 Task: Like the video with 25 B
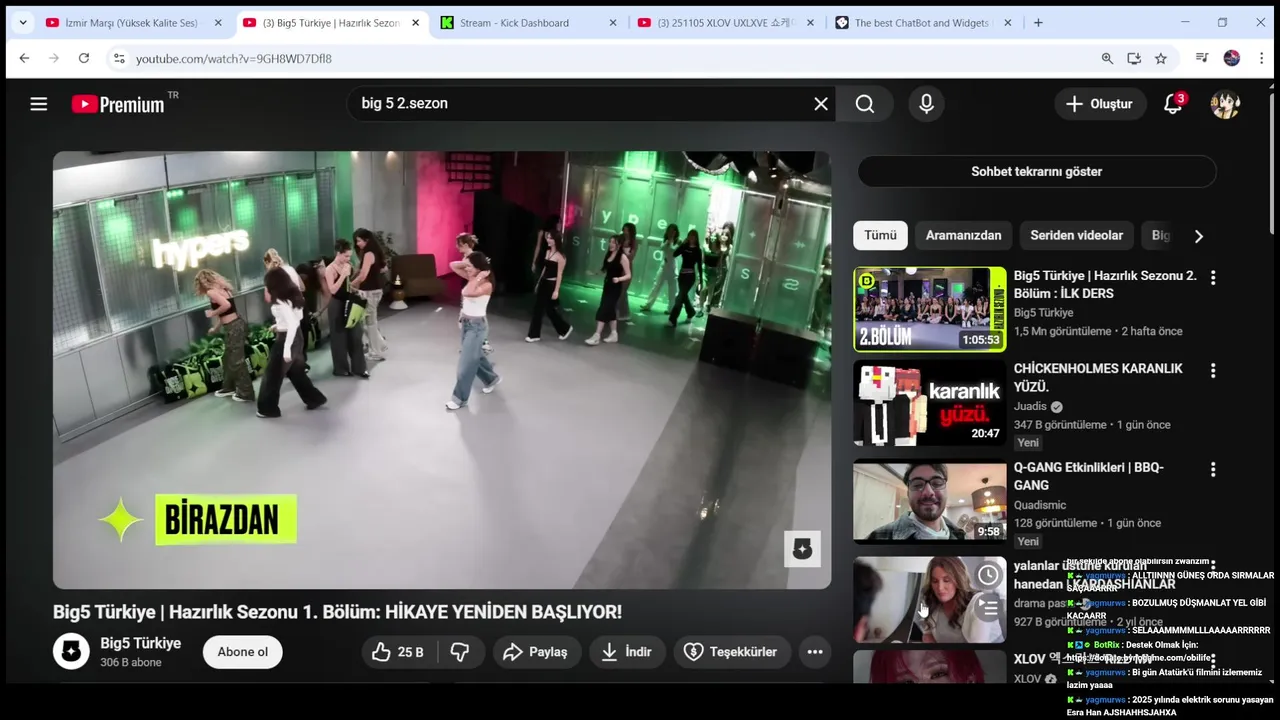[x=399, y=652]
